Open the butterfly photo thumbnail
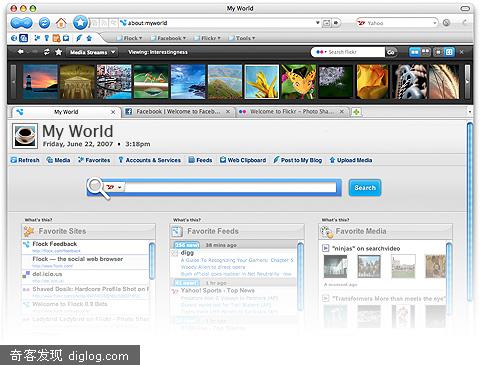 299,82
